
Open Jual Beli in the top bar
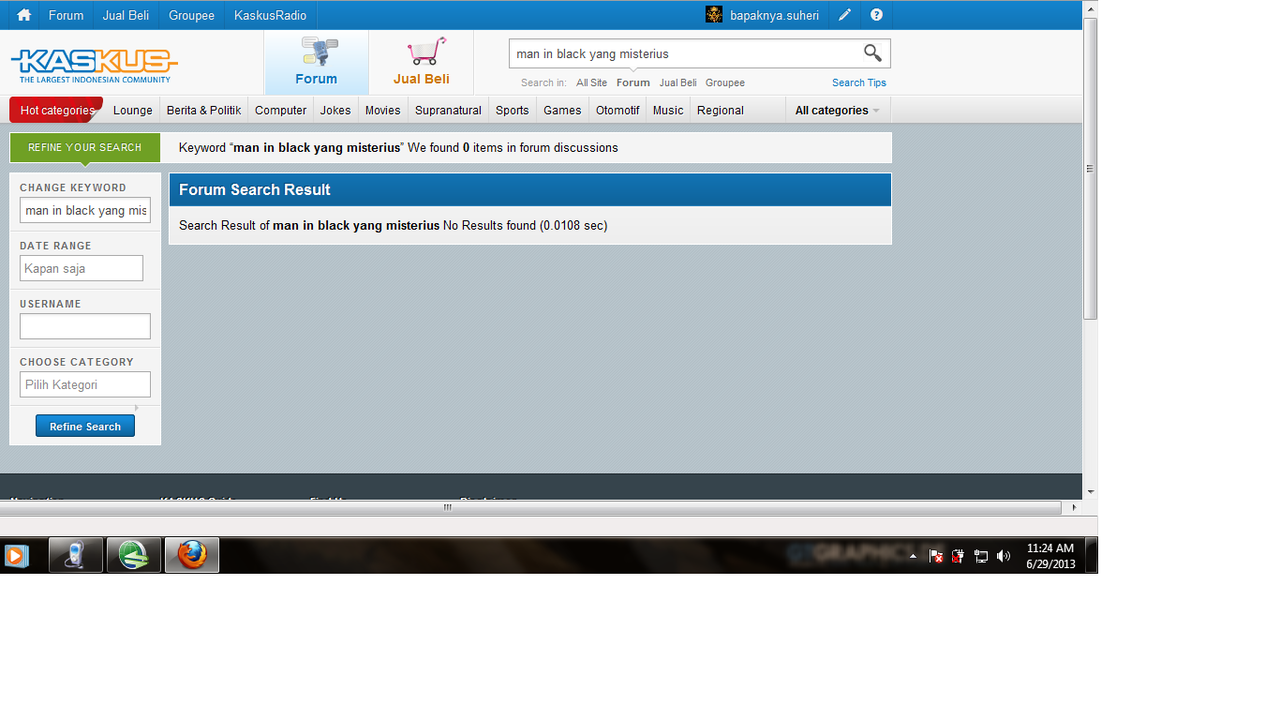(x=126, y=15)
